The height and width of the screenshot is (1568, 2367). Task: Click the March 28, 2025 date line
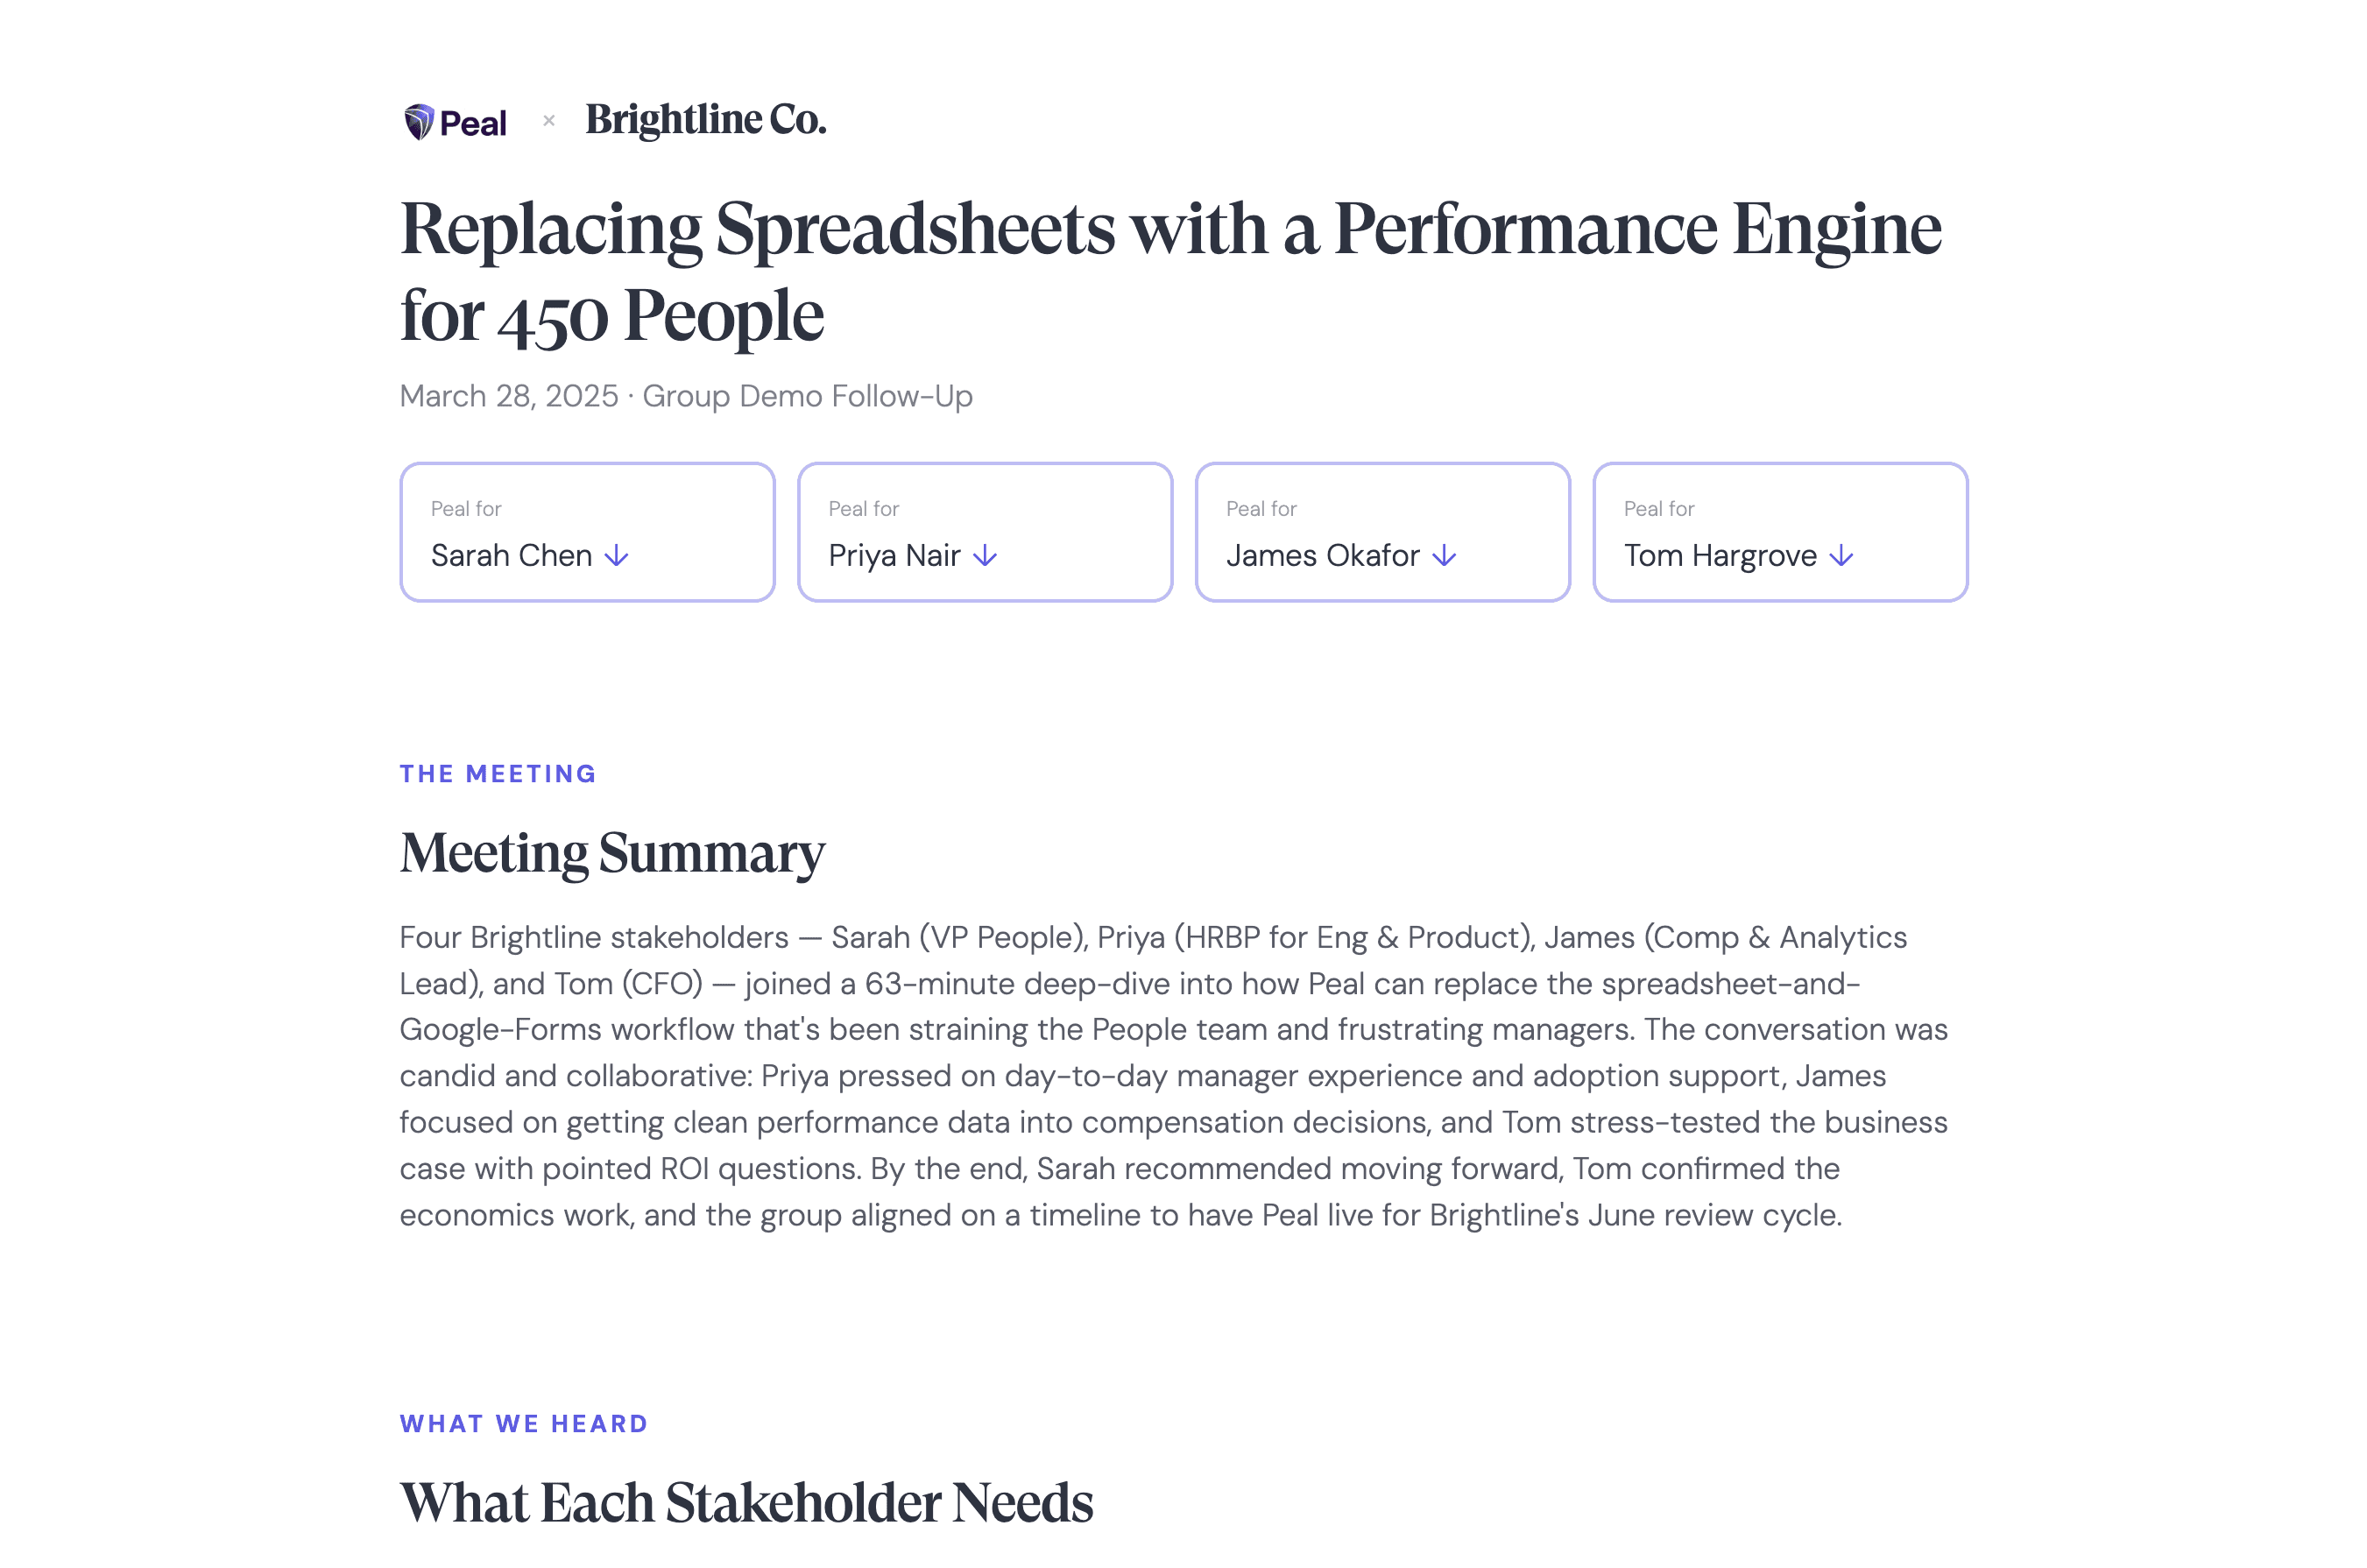point(685,396)
